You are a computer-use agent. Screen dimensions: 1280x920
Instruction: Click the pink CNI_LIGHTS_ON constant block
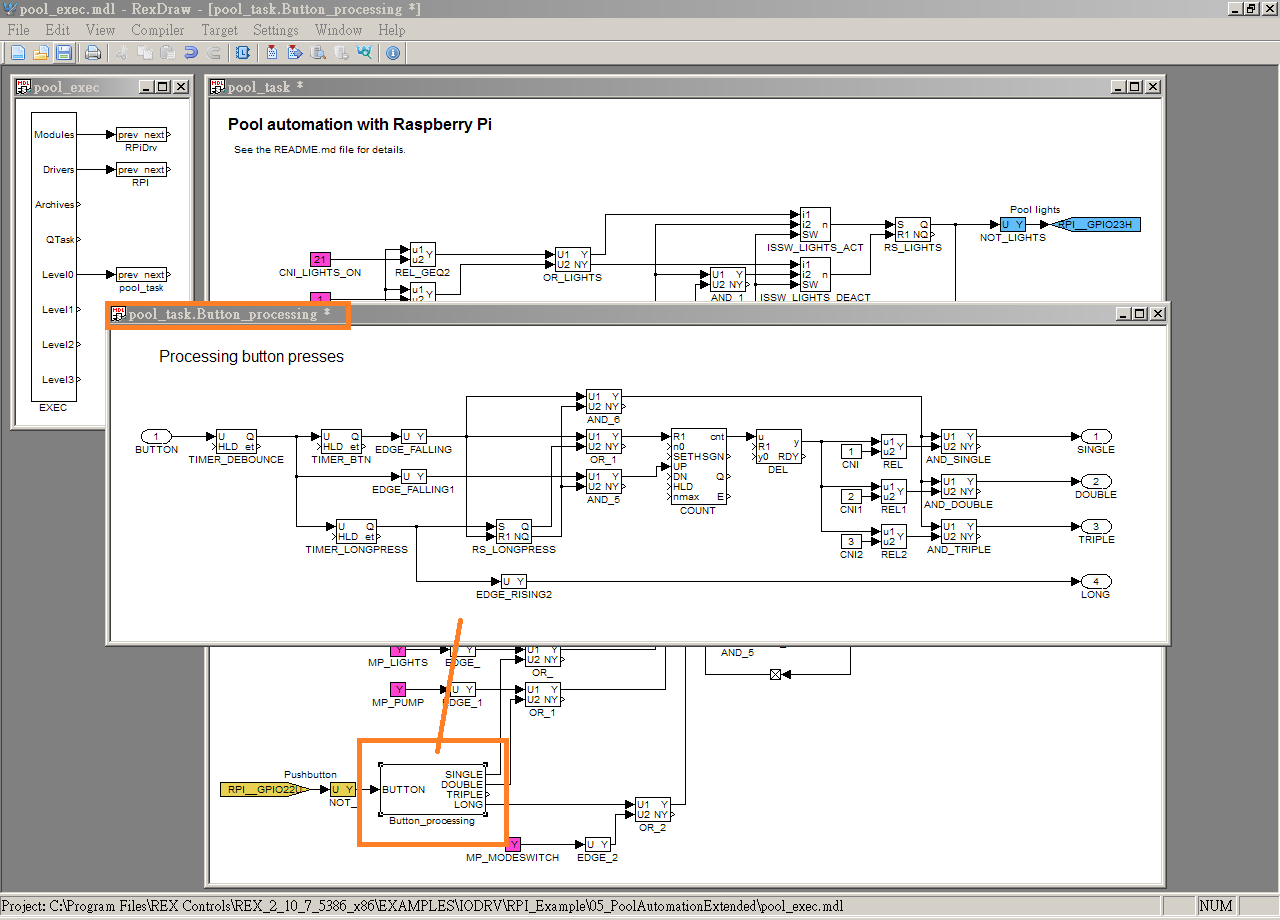click(x=320, y=259)
